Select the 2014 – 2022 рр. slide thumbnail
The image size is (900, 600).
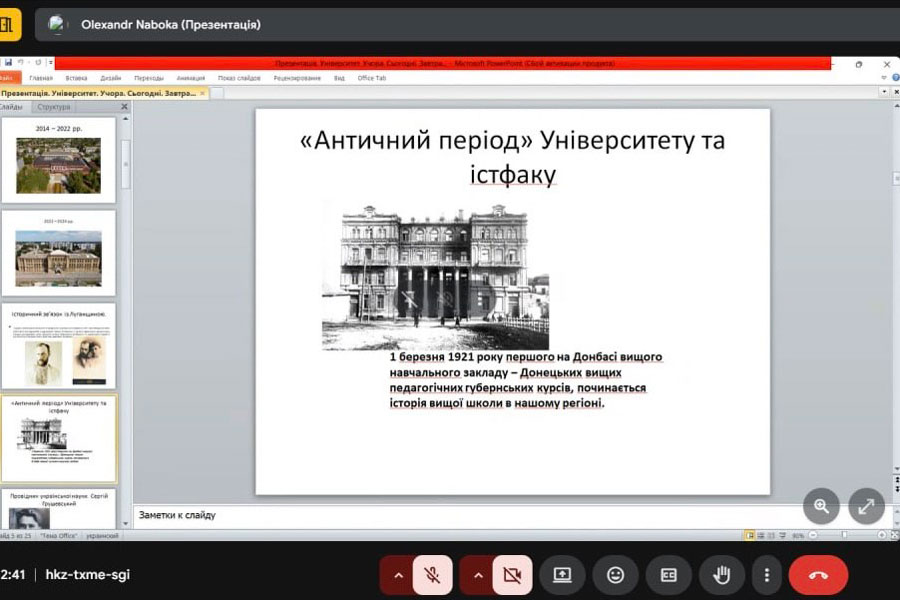coord(58,160)
